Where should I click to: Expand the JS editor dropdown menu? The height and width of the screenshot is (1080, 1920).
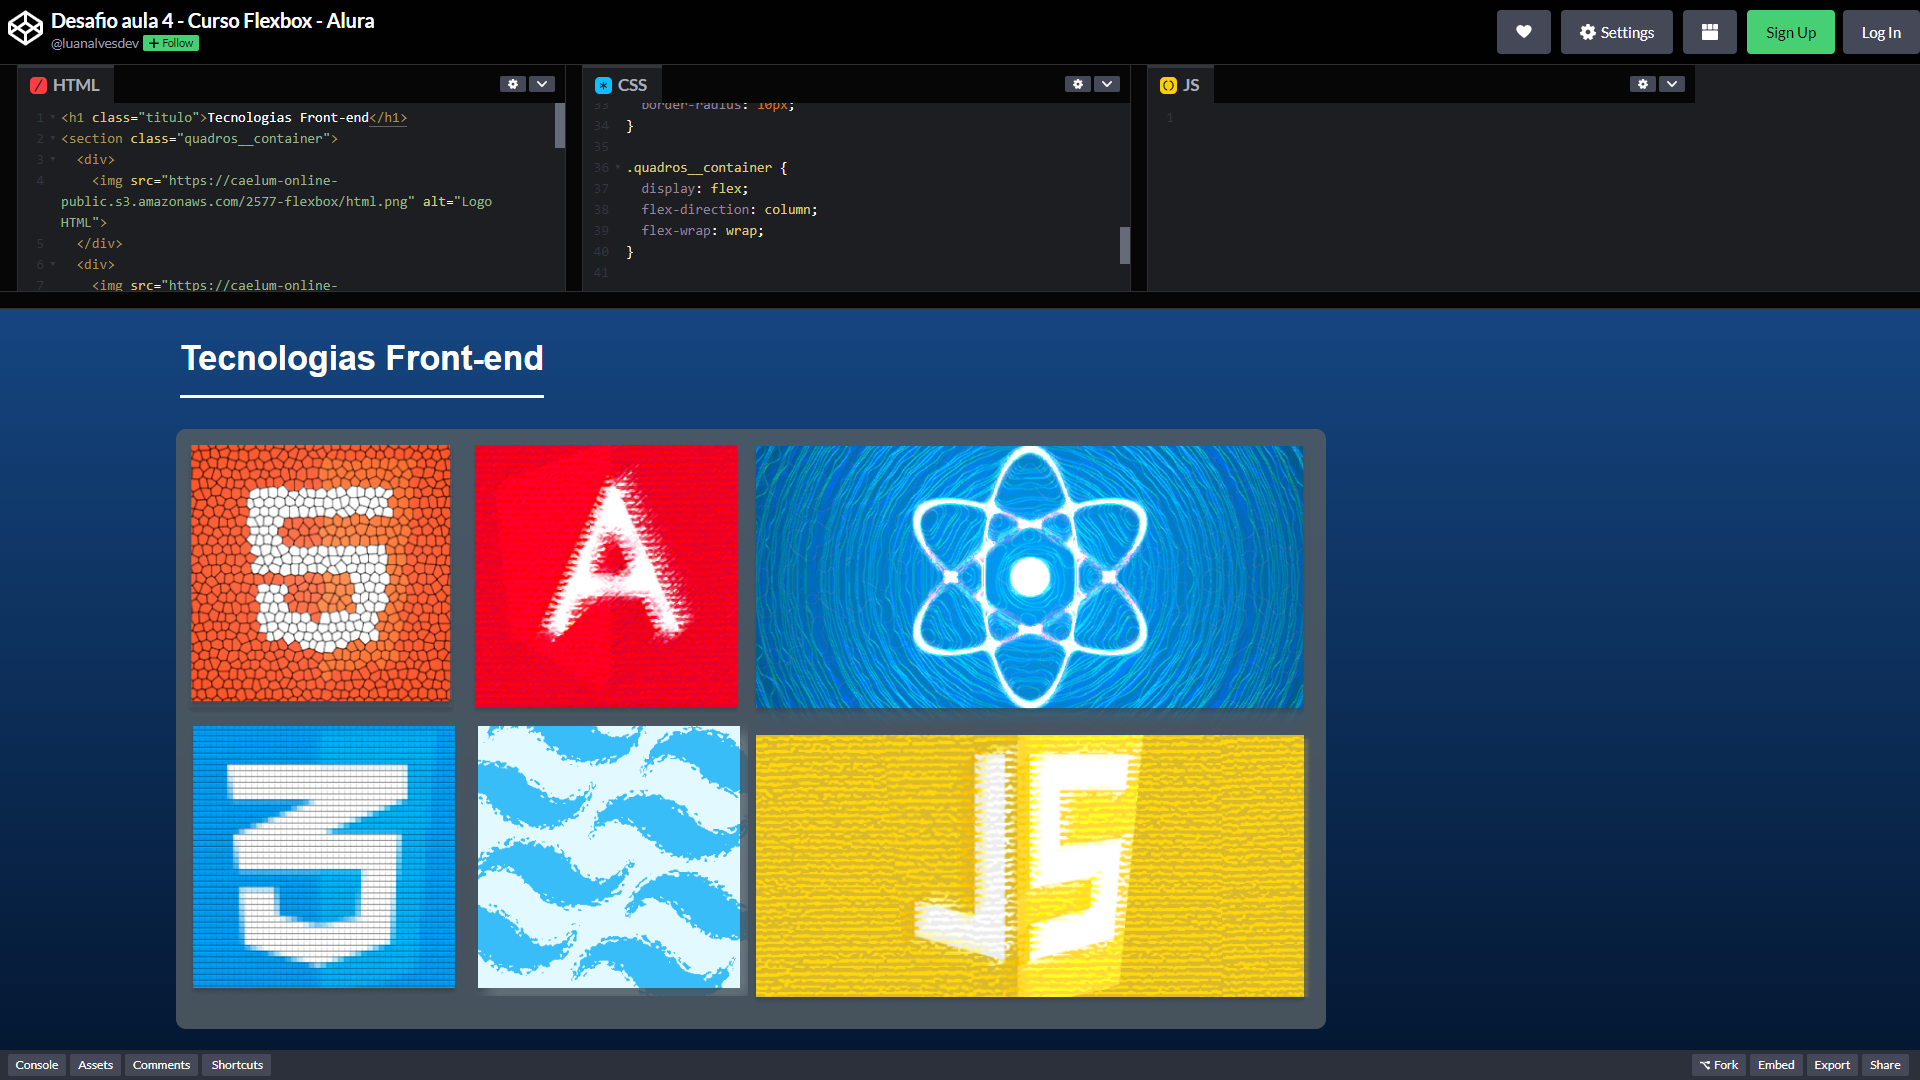pyautogui.click(x=1672, y=84)
